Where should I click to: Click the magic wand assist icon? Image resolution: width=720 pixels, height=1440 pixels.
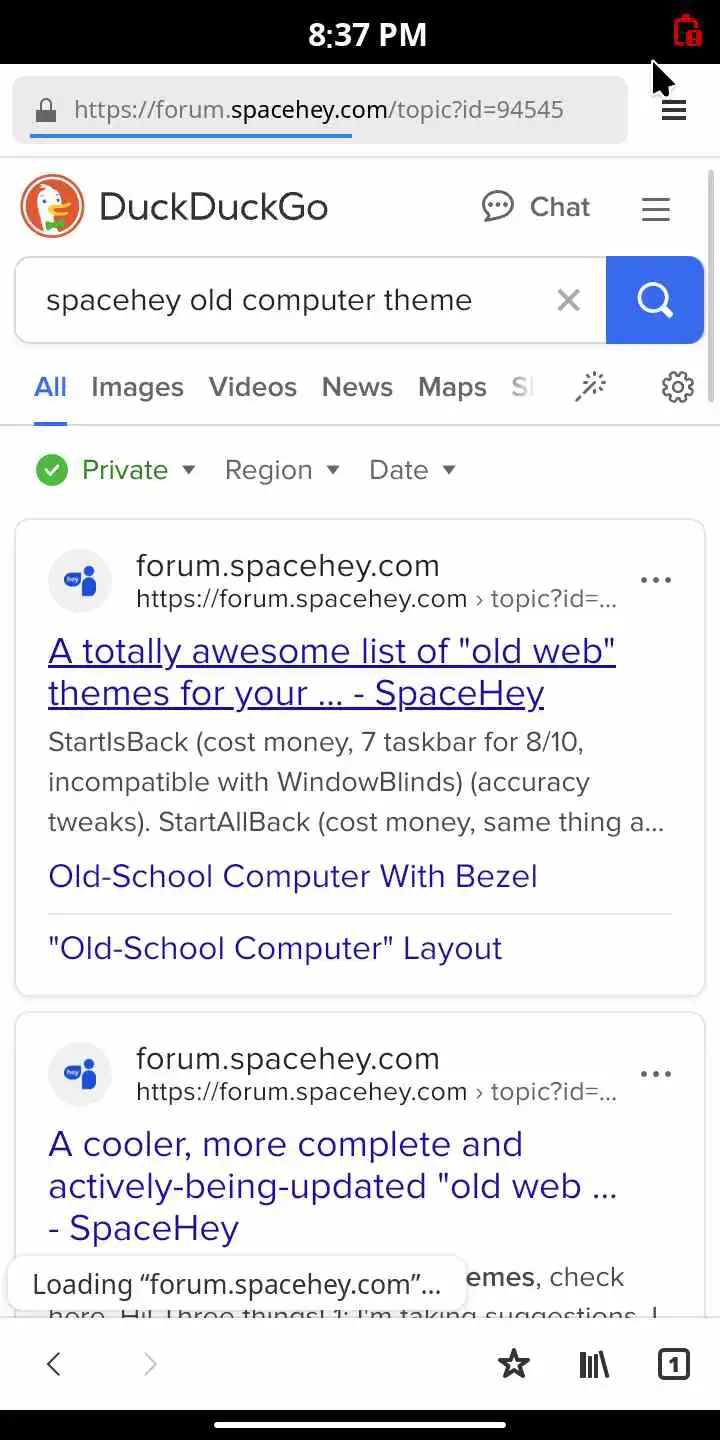tap(591, 387)
